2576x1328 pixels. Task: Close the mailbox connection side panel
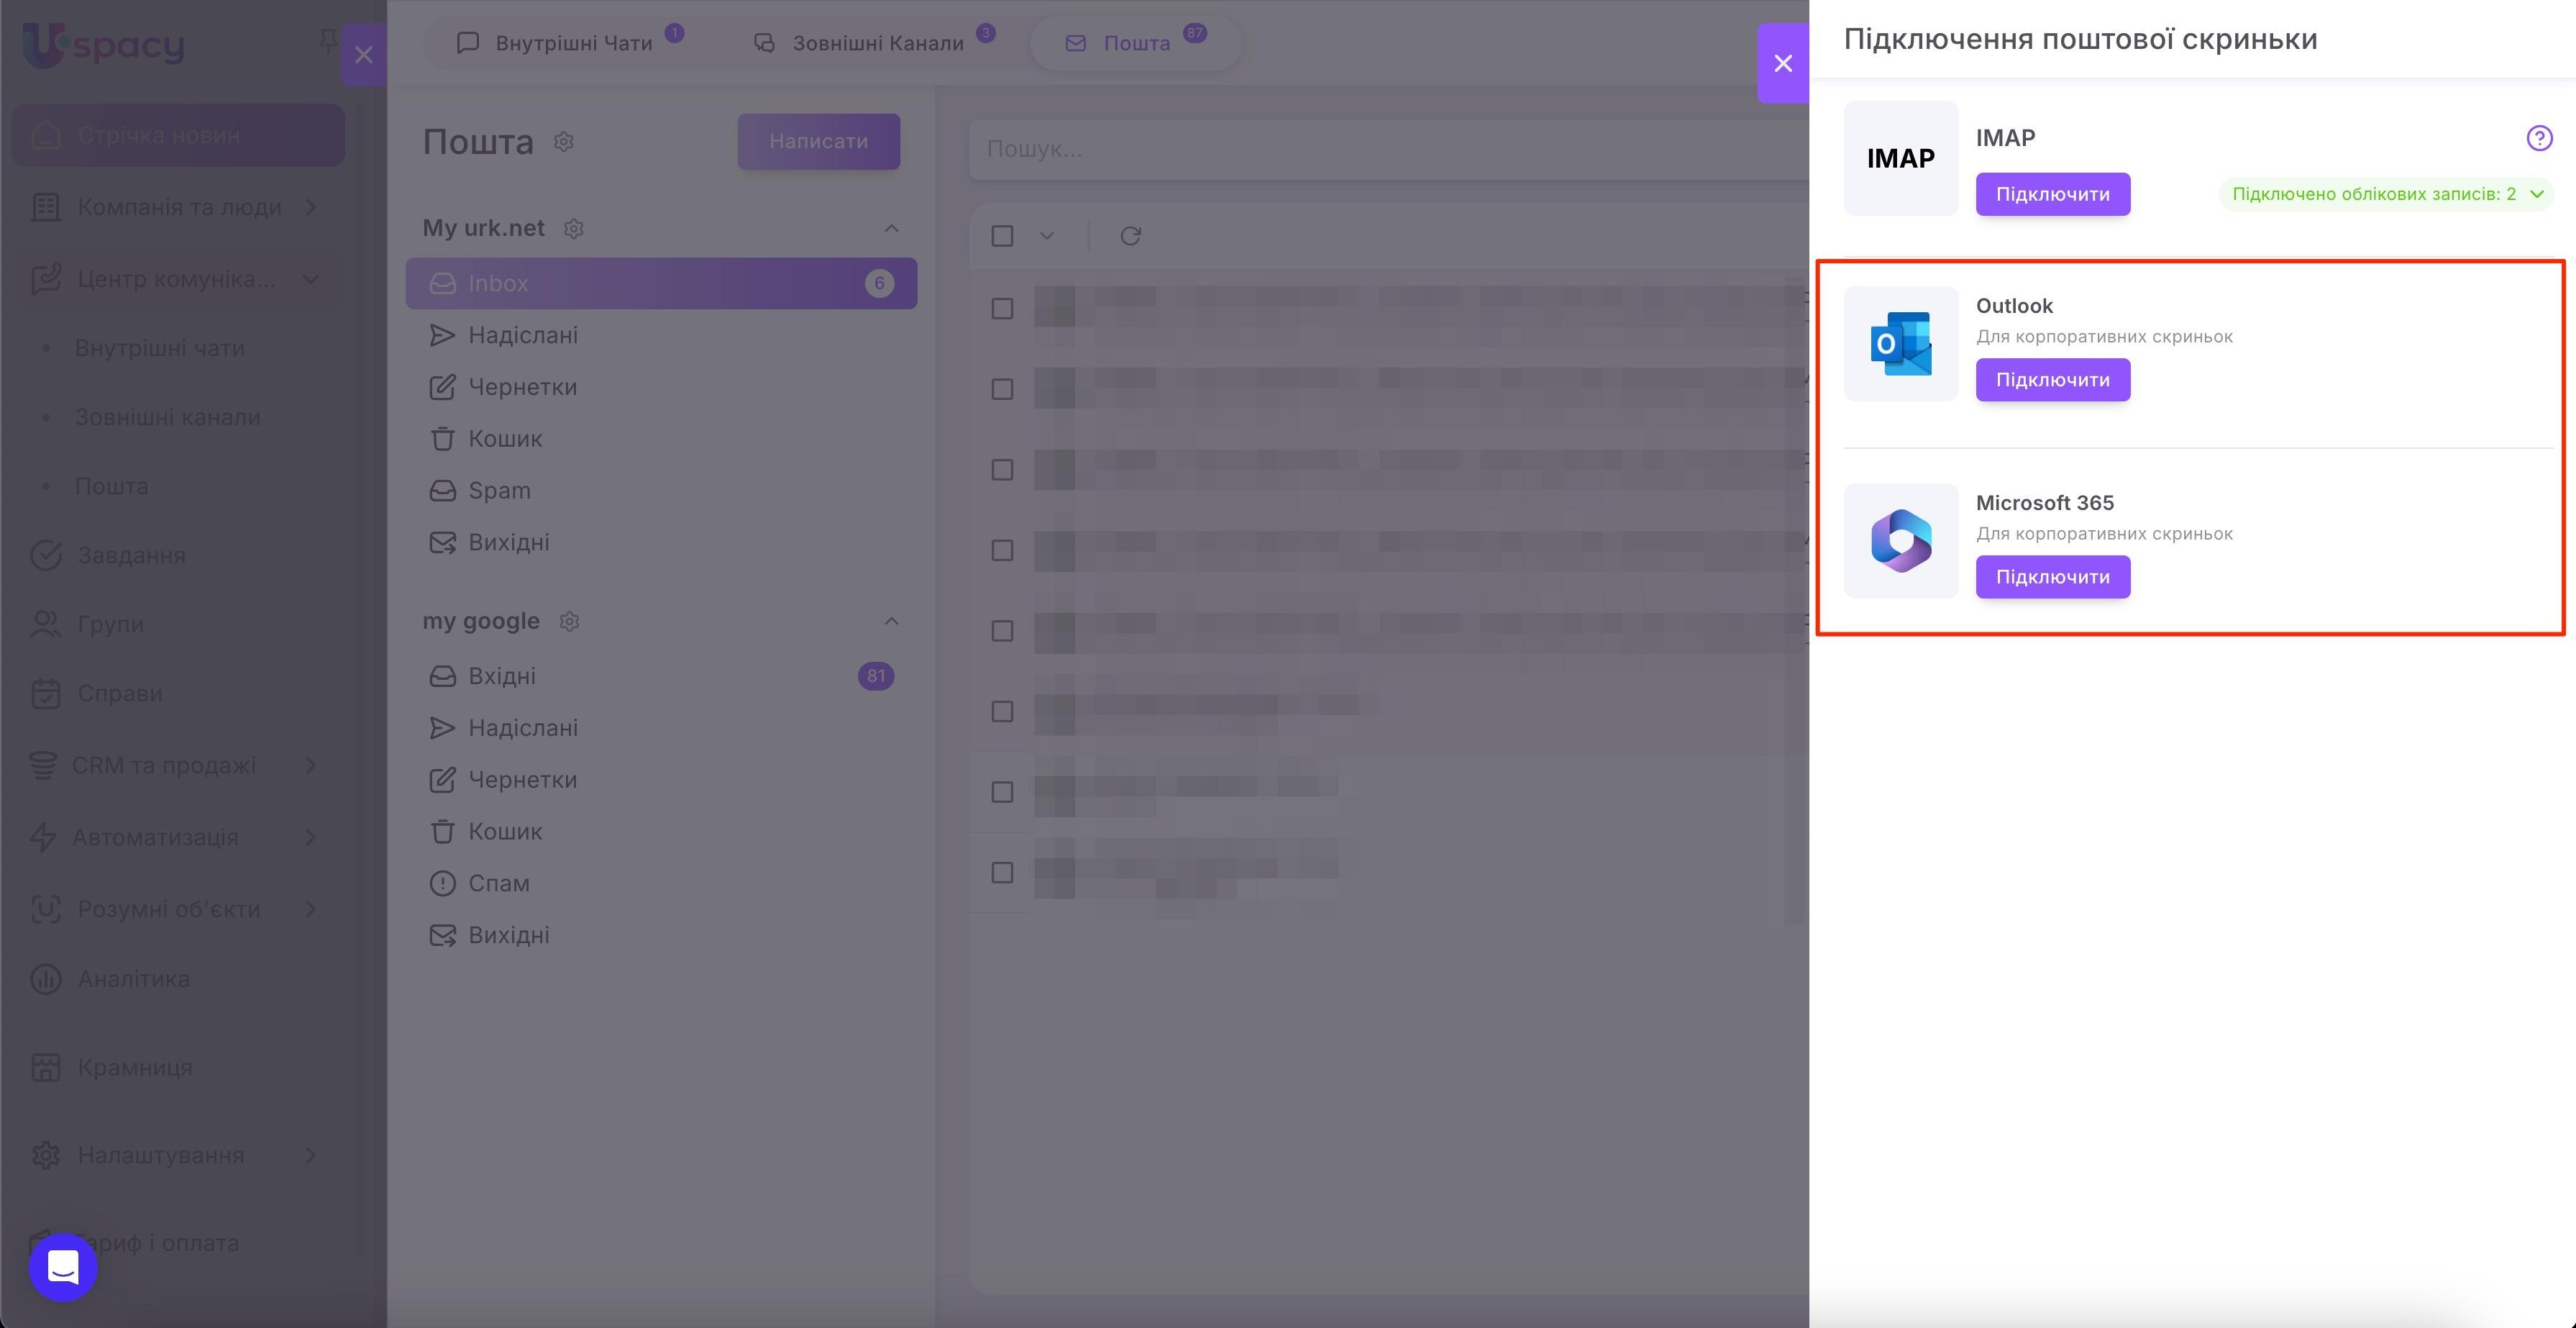(x=1782, y=63)
